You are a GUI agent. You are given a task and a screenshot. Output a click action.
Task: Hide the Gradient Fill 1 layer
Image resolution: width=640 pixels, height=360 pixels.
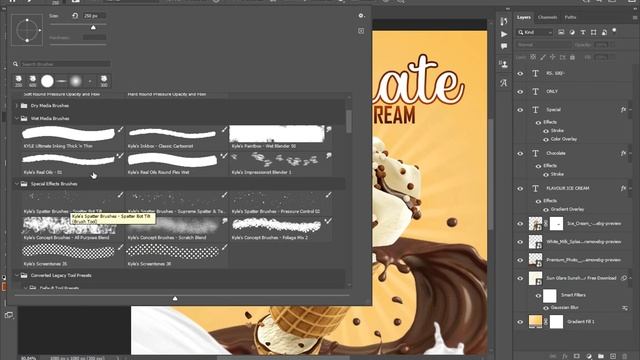pos(520,322)
